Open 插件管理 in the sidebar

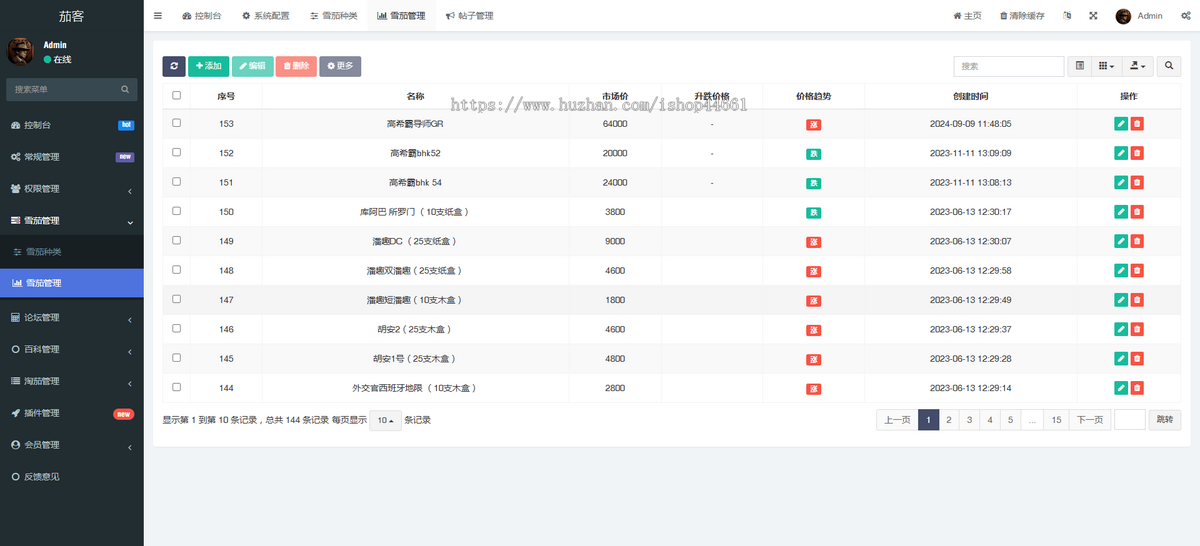pyautogui.click(x=71, y=413)
